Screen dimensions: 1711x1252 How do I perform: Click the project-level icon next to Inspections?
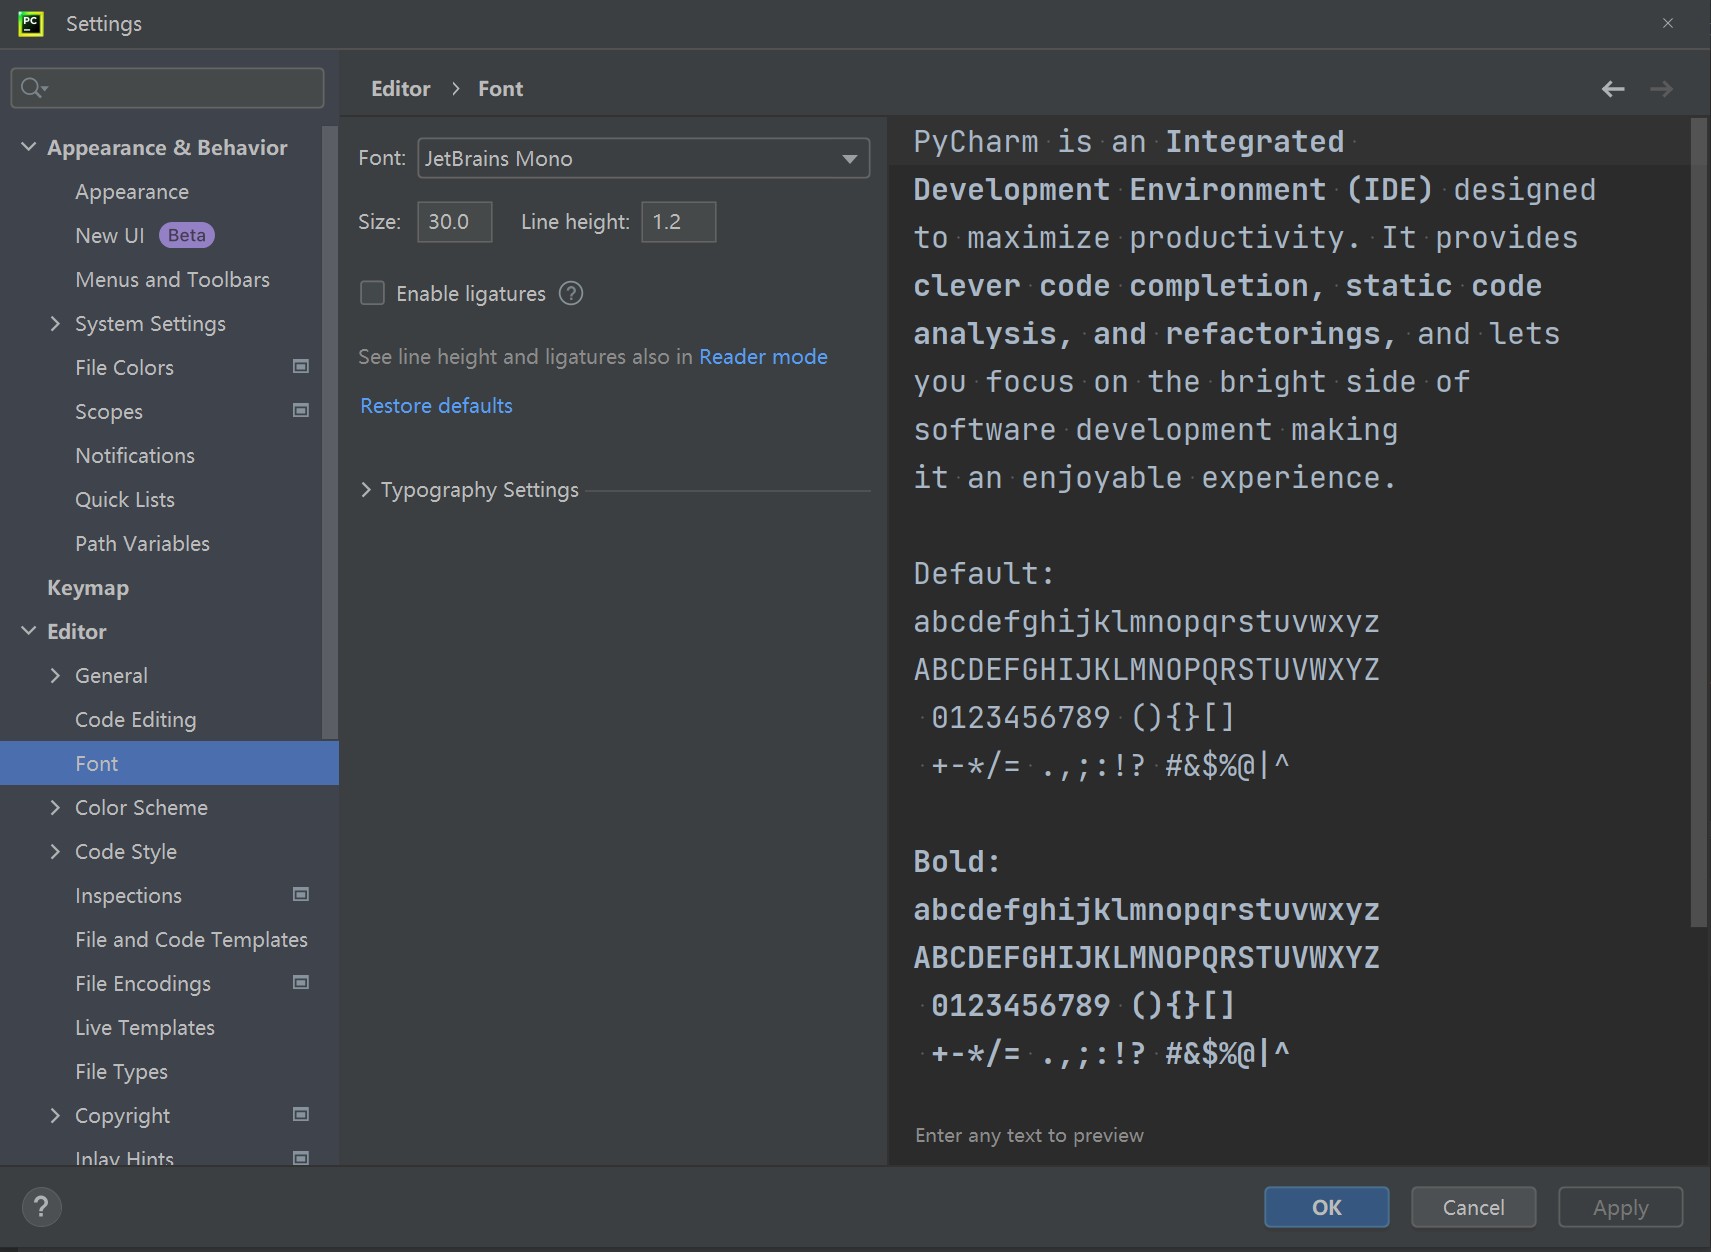pos(300,895)
